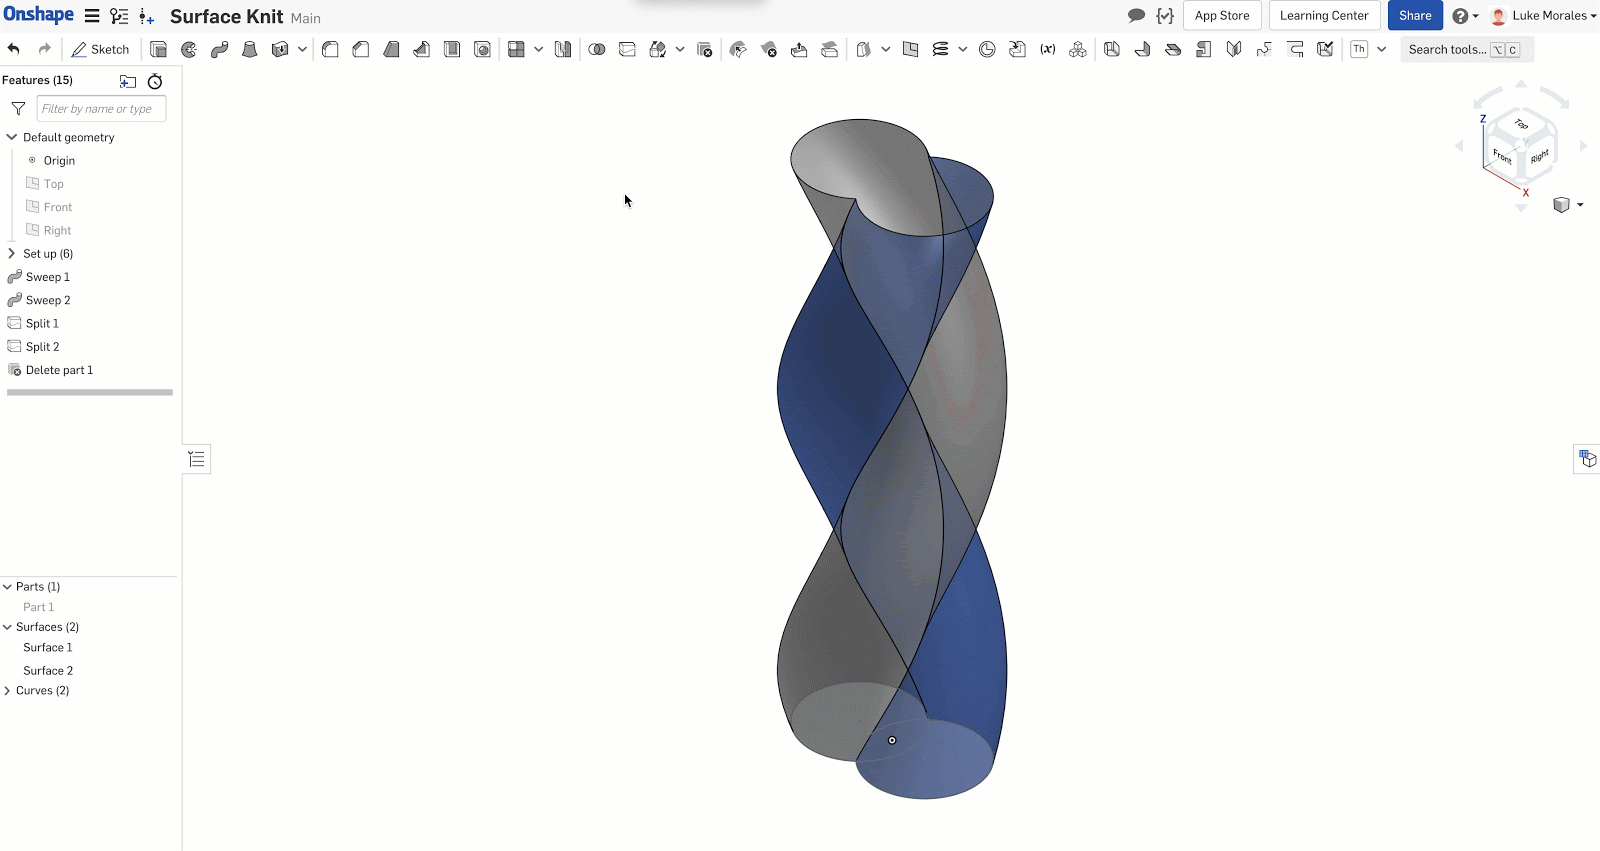
Task: Select the Offset surface tool
Action: [x=863, y=49]
